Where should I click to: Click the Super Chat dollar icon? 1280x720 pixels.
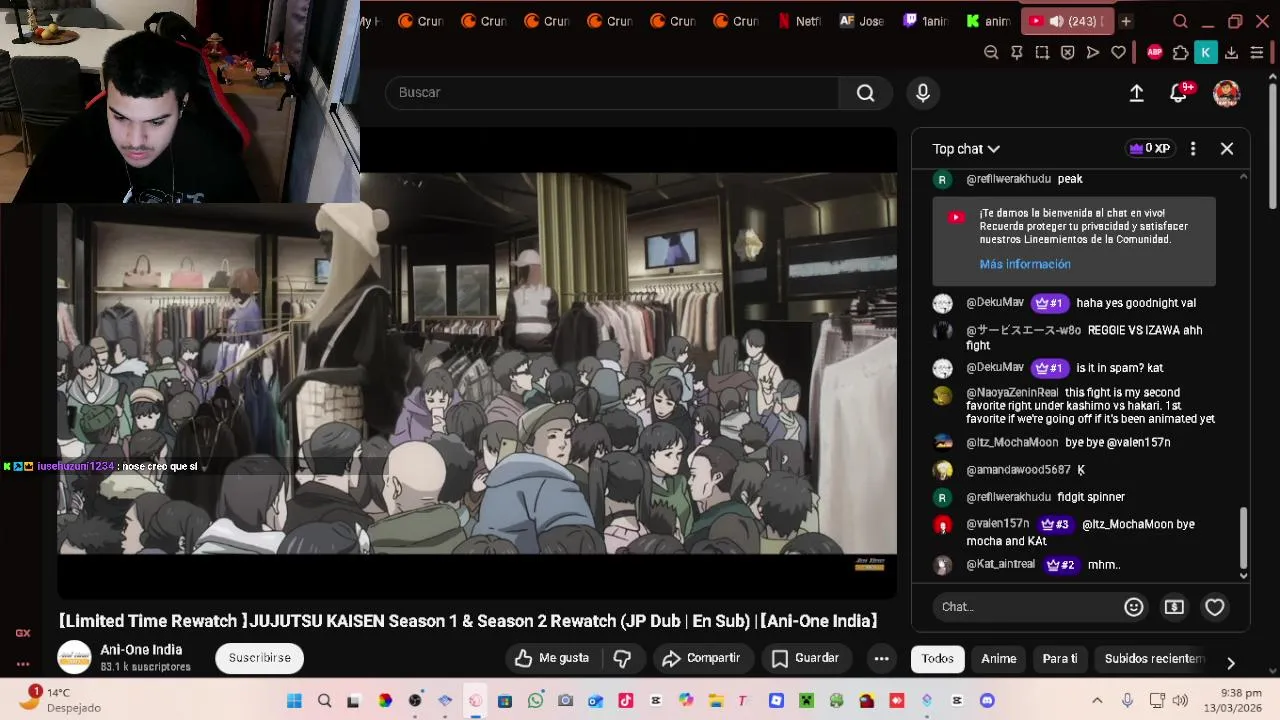click(x=1174, y=607)
